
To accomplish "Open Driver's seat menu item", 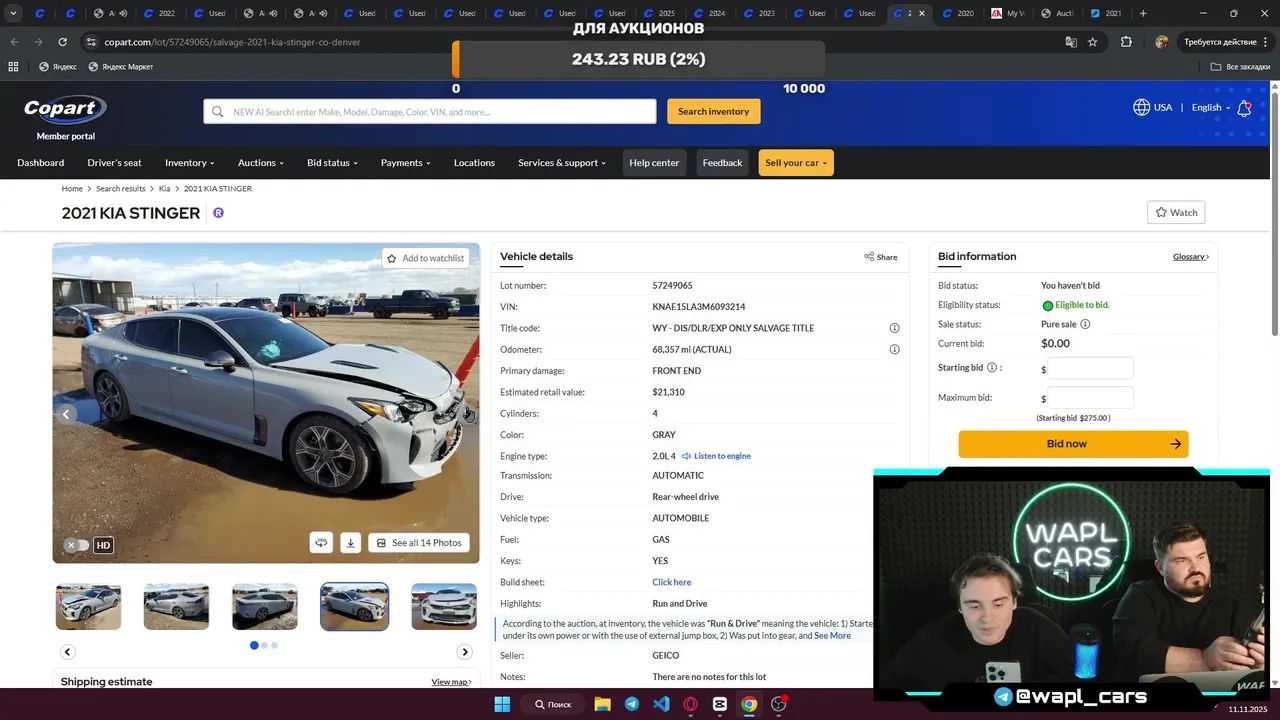I will click(114, 162).
